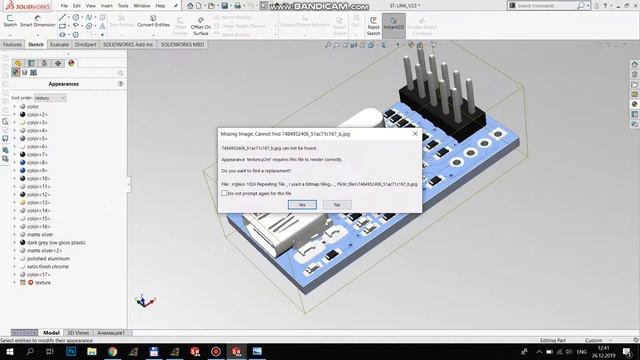This screenshot has width=640, height=360.
Task: Select the Spline sketch tool
Action: (x=89, y=18)
